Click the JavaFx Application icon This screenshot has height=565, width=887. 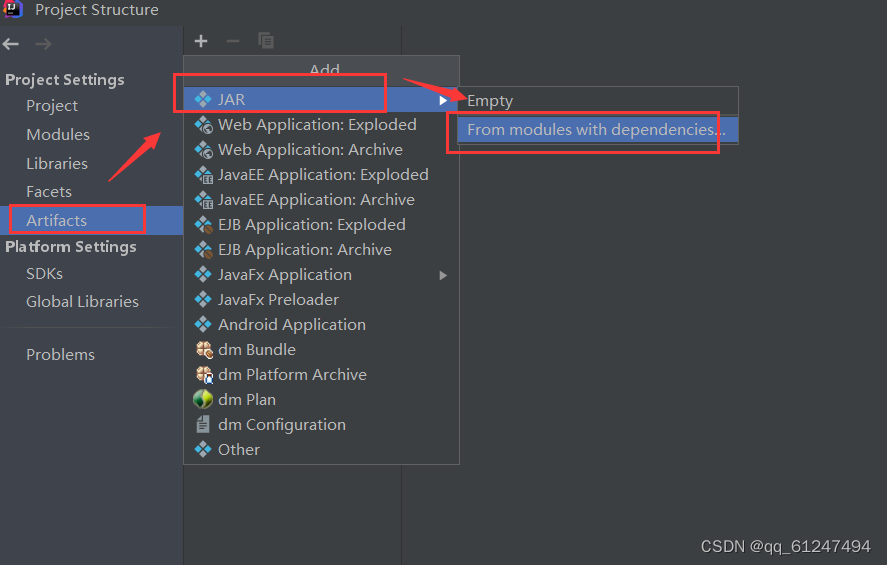coord(203,274)
